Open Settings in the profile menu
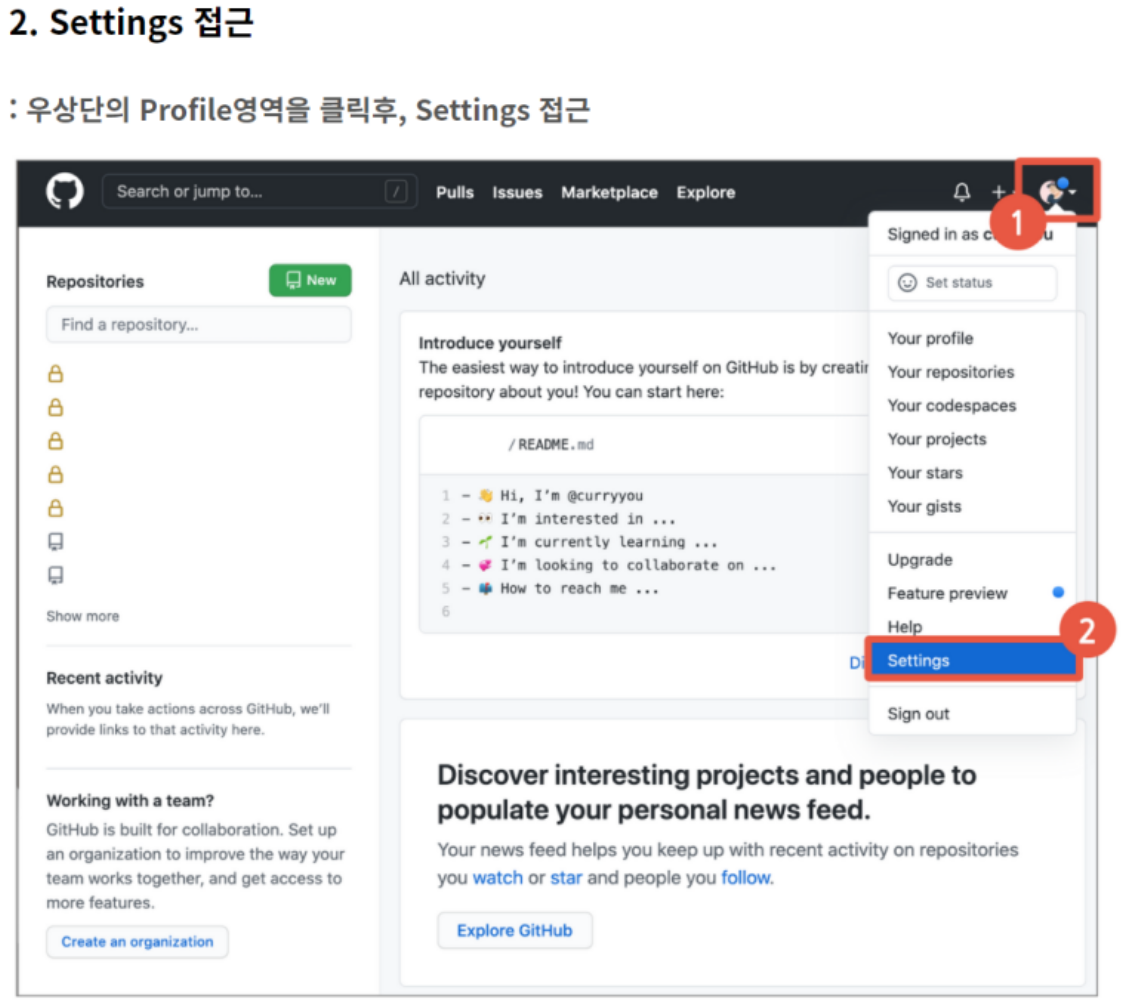This screenshot has width=1128, height=1008. [973, 660]
